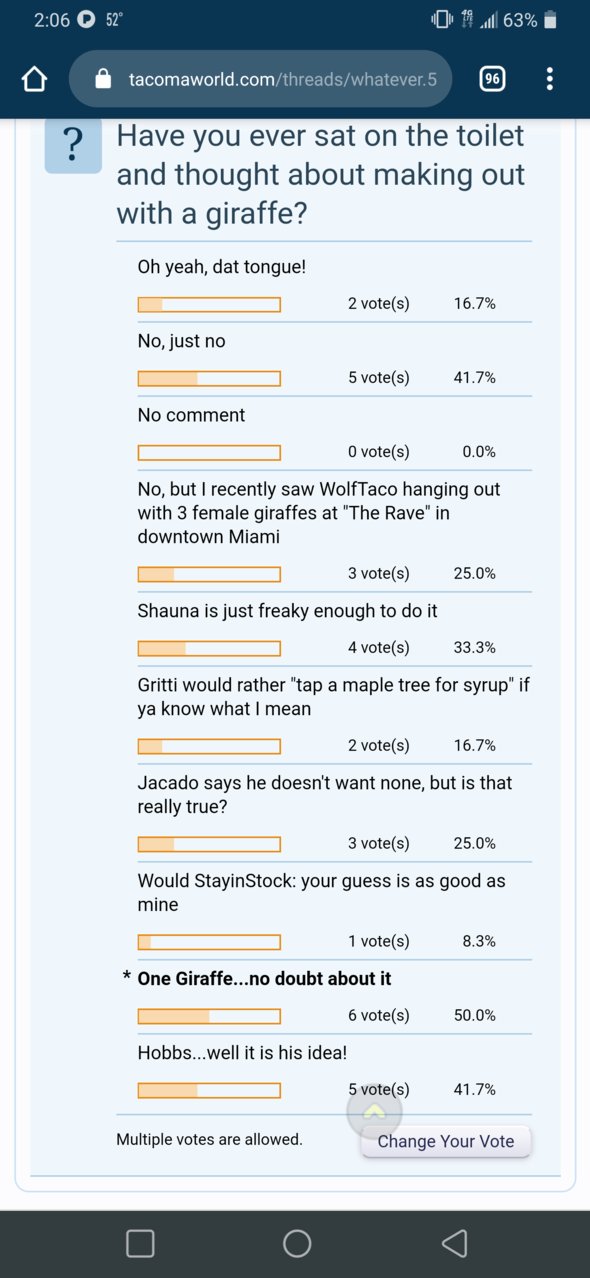Click the empty No comment result bar
The width and height of the screenshot is (590, 1278).
[x=209, y=452]
